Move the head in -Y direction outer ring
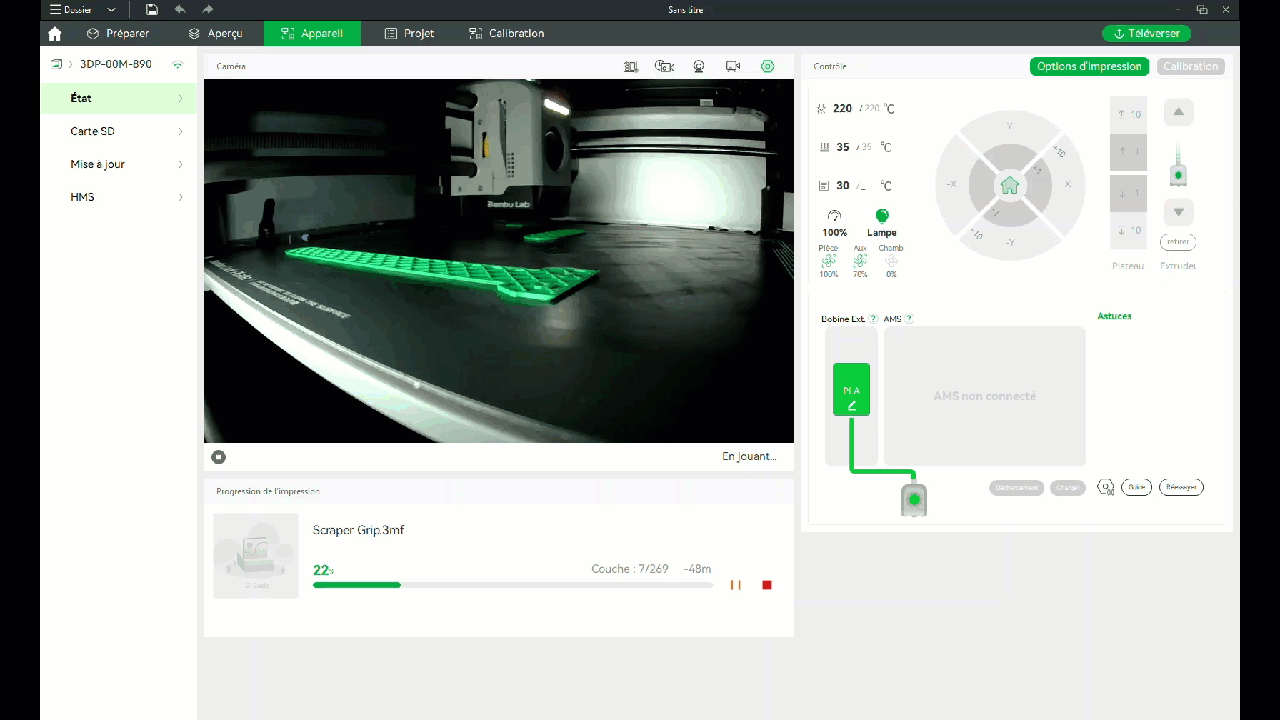 tap(1009, 245)
